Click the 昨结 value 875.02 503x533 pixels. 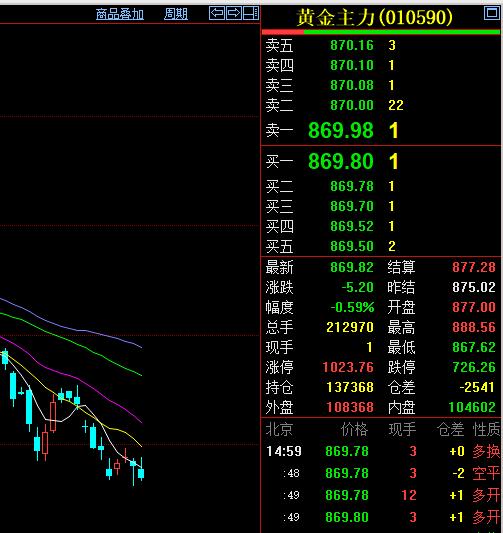pyautogui.click(x=474, y=287)
